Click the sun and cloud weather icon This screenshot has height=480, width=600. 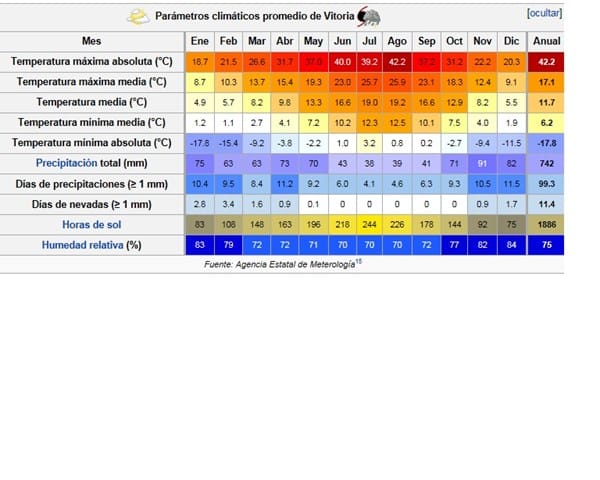tap(139, 17)
